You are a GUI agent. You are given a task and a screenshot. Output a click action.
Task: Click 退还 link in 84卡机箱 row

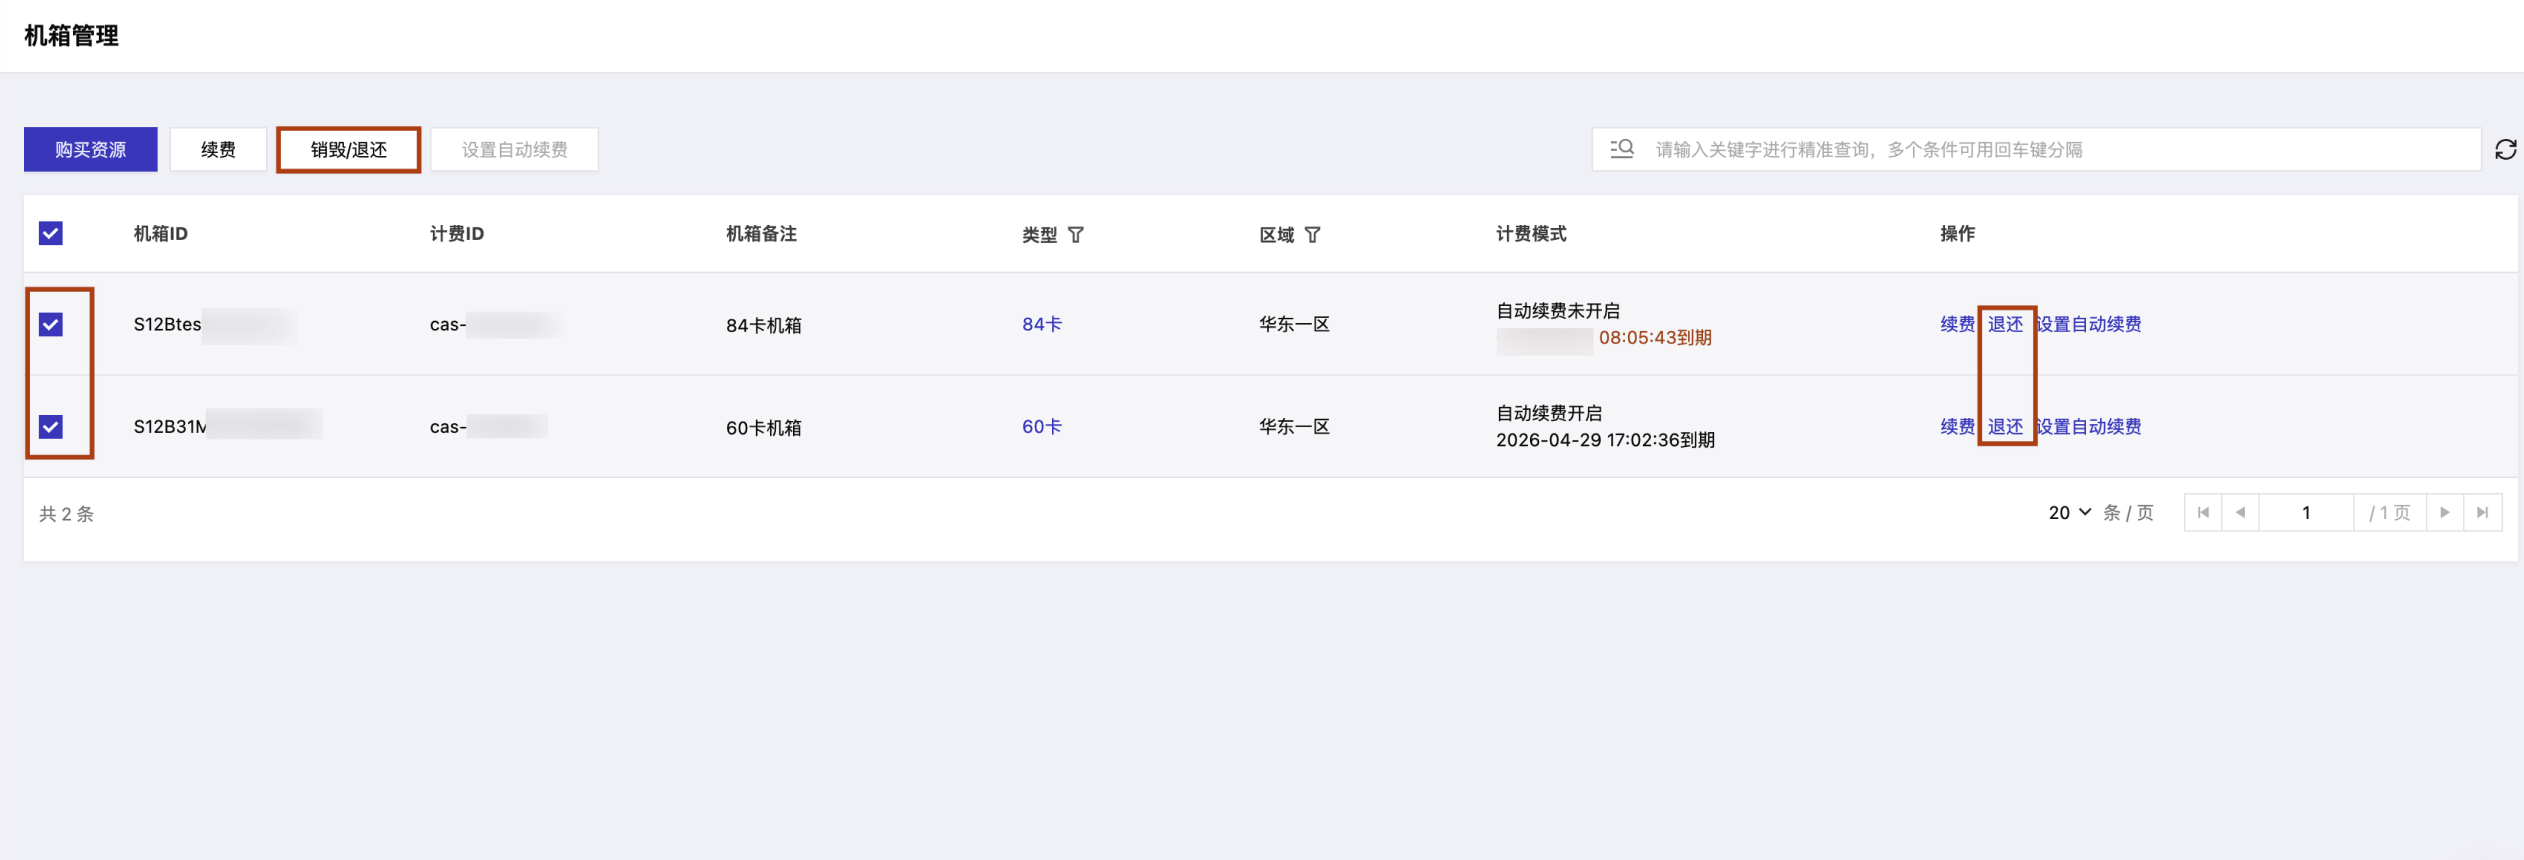click(x=2005, y=324)
